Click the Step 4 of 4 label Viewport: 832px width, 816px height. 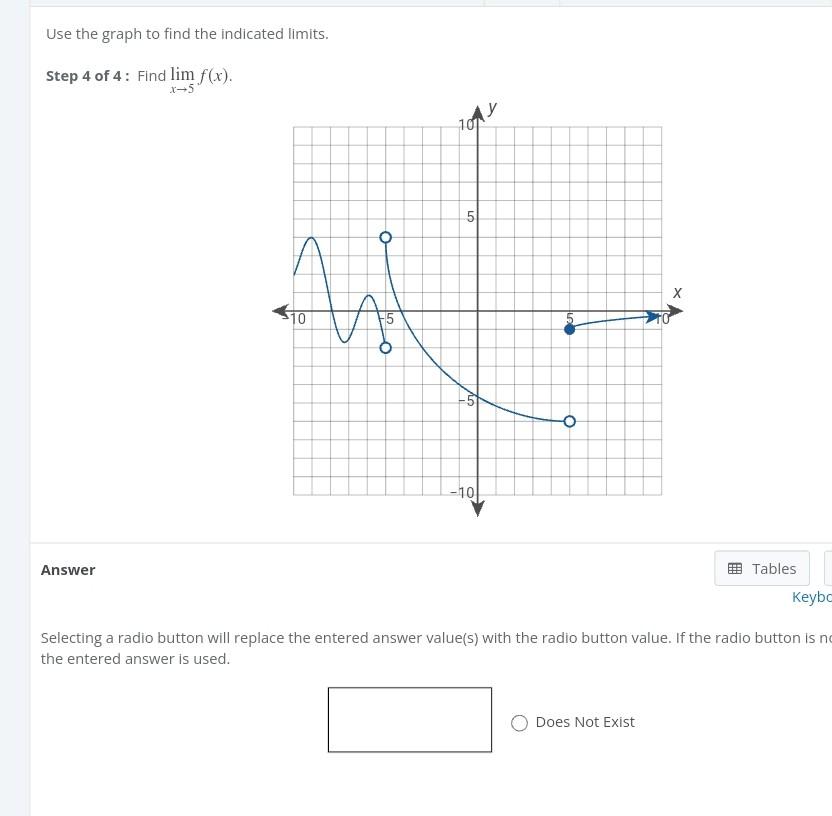click(87, 75)
